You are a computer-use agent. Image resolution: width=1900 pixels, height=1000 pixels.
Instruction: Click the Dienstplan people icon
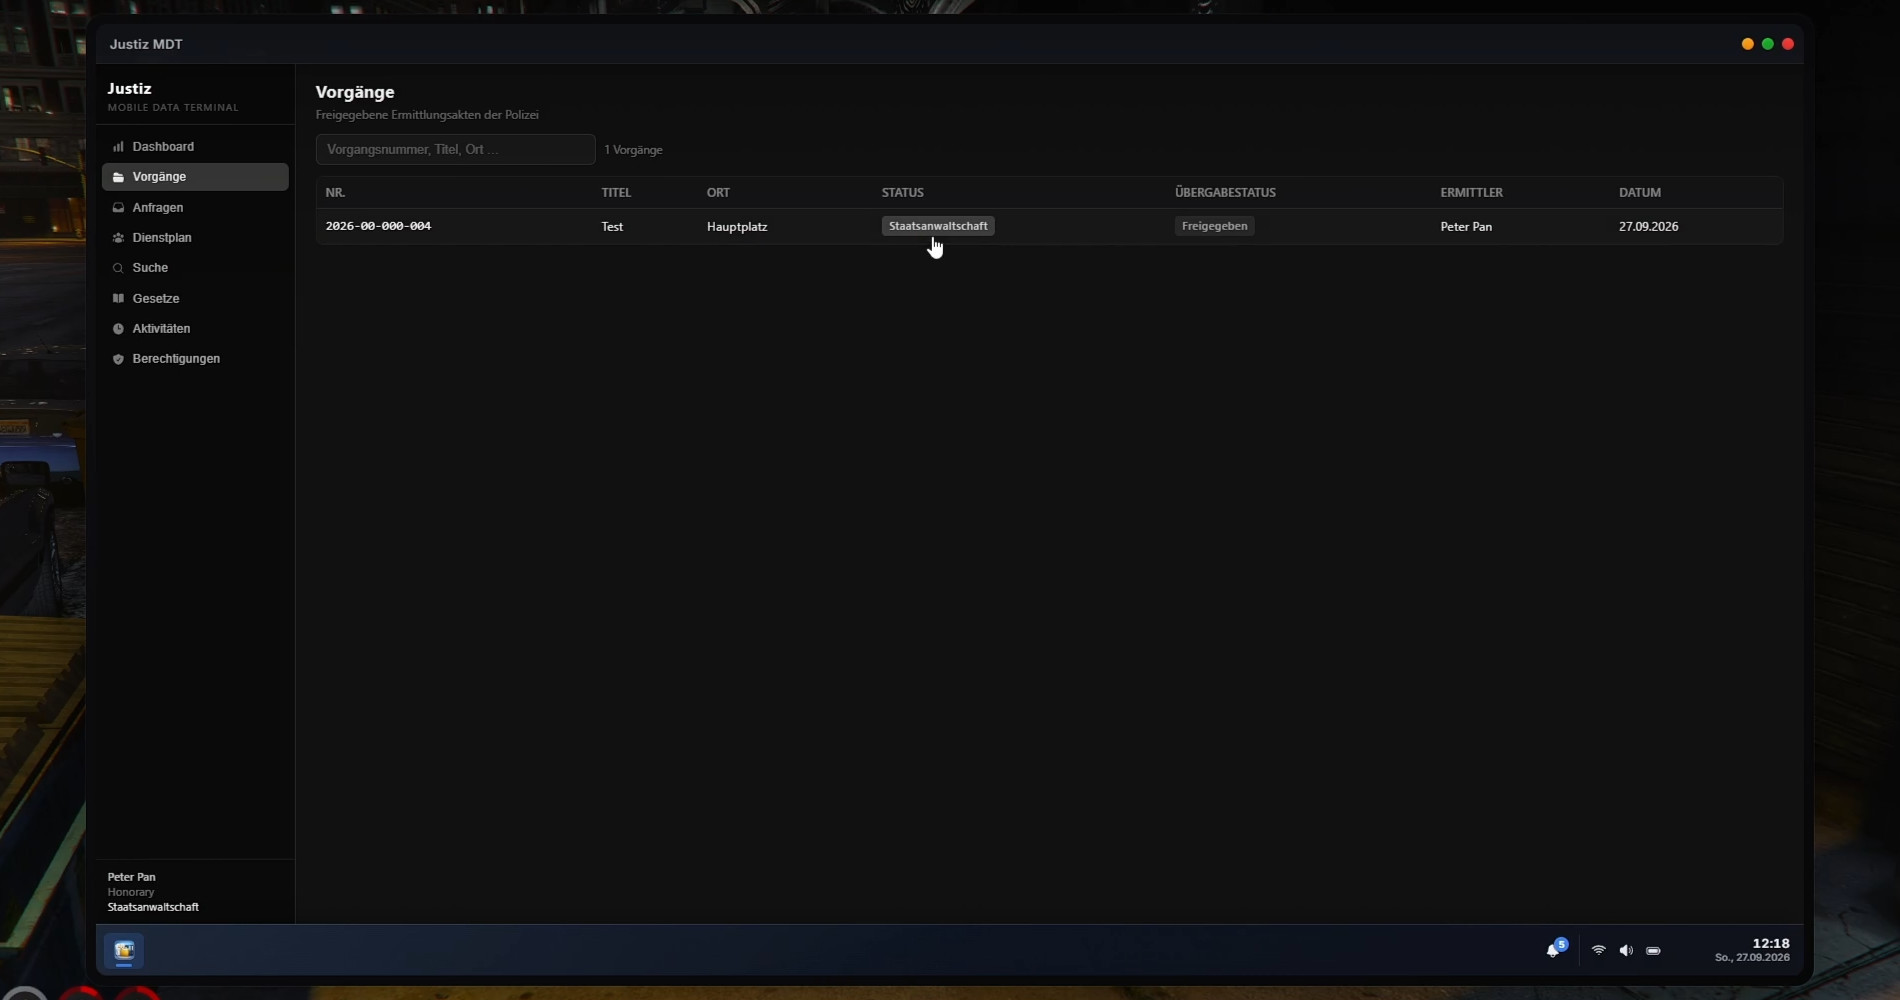tap(118, 238)
